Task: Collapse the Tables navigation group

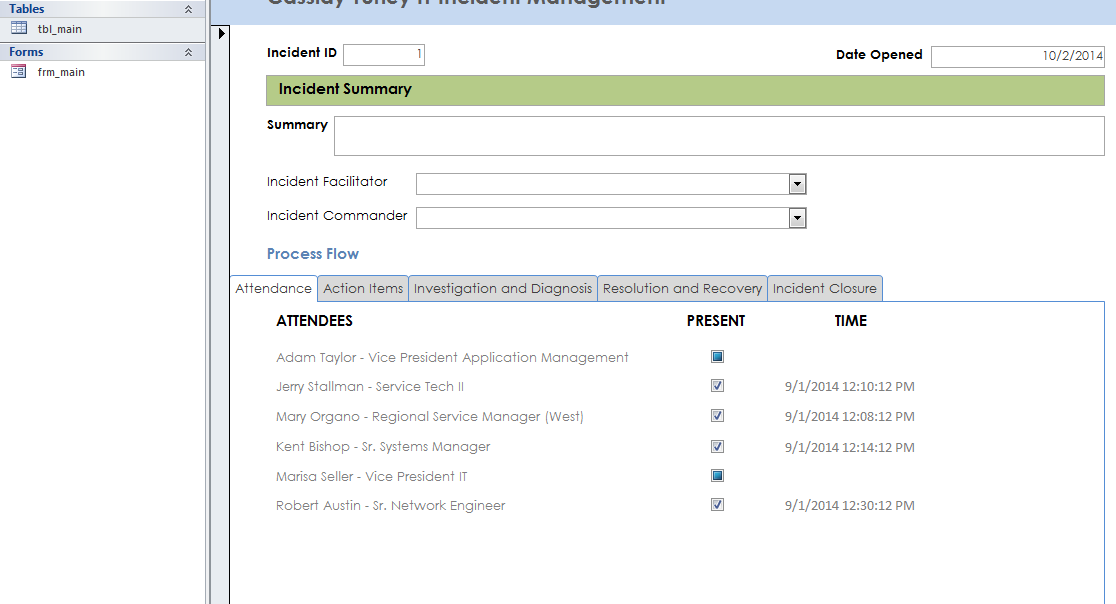Action: coord(188,9)
